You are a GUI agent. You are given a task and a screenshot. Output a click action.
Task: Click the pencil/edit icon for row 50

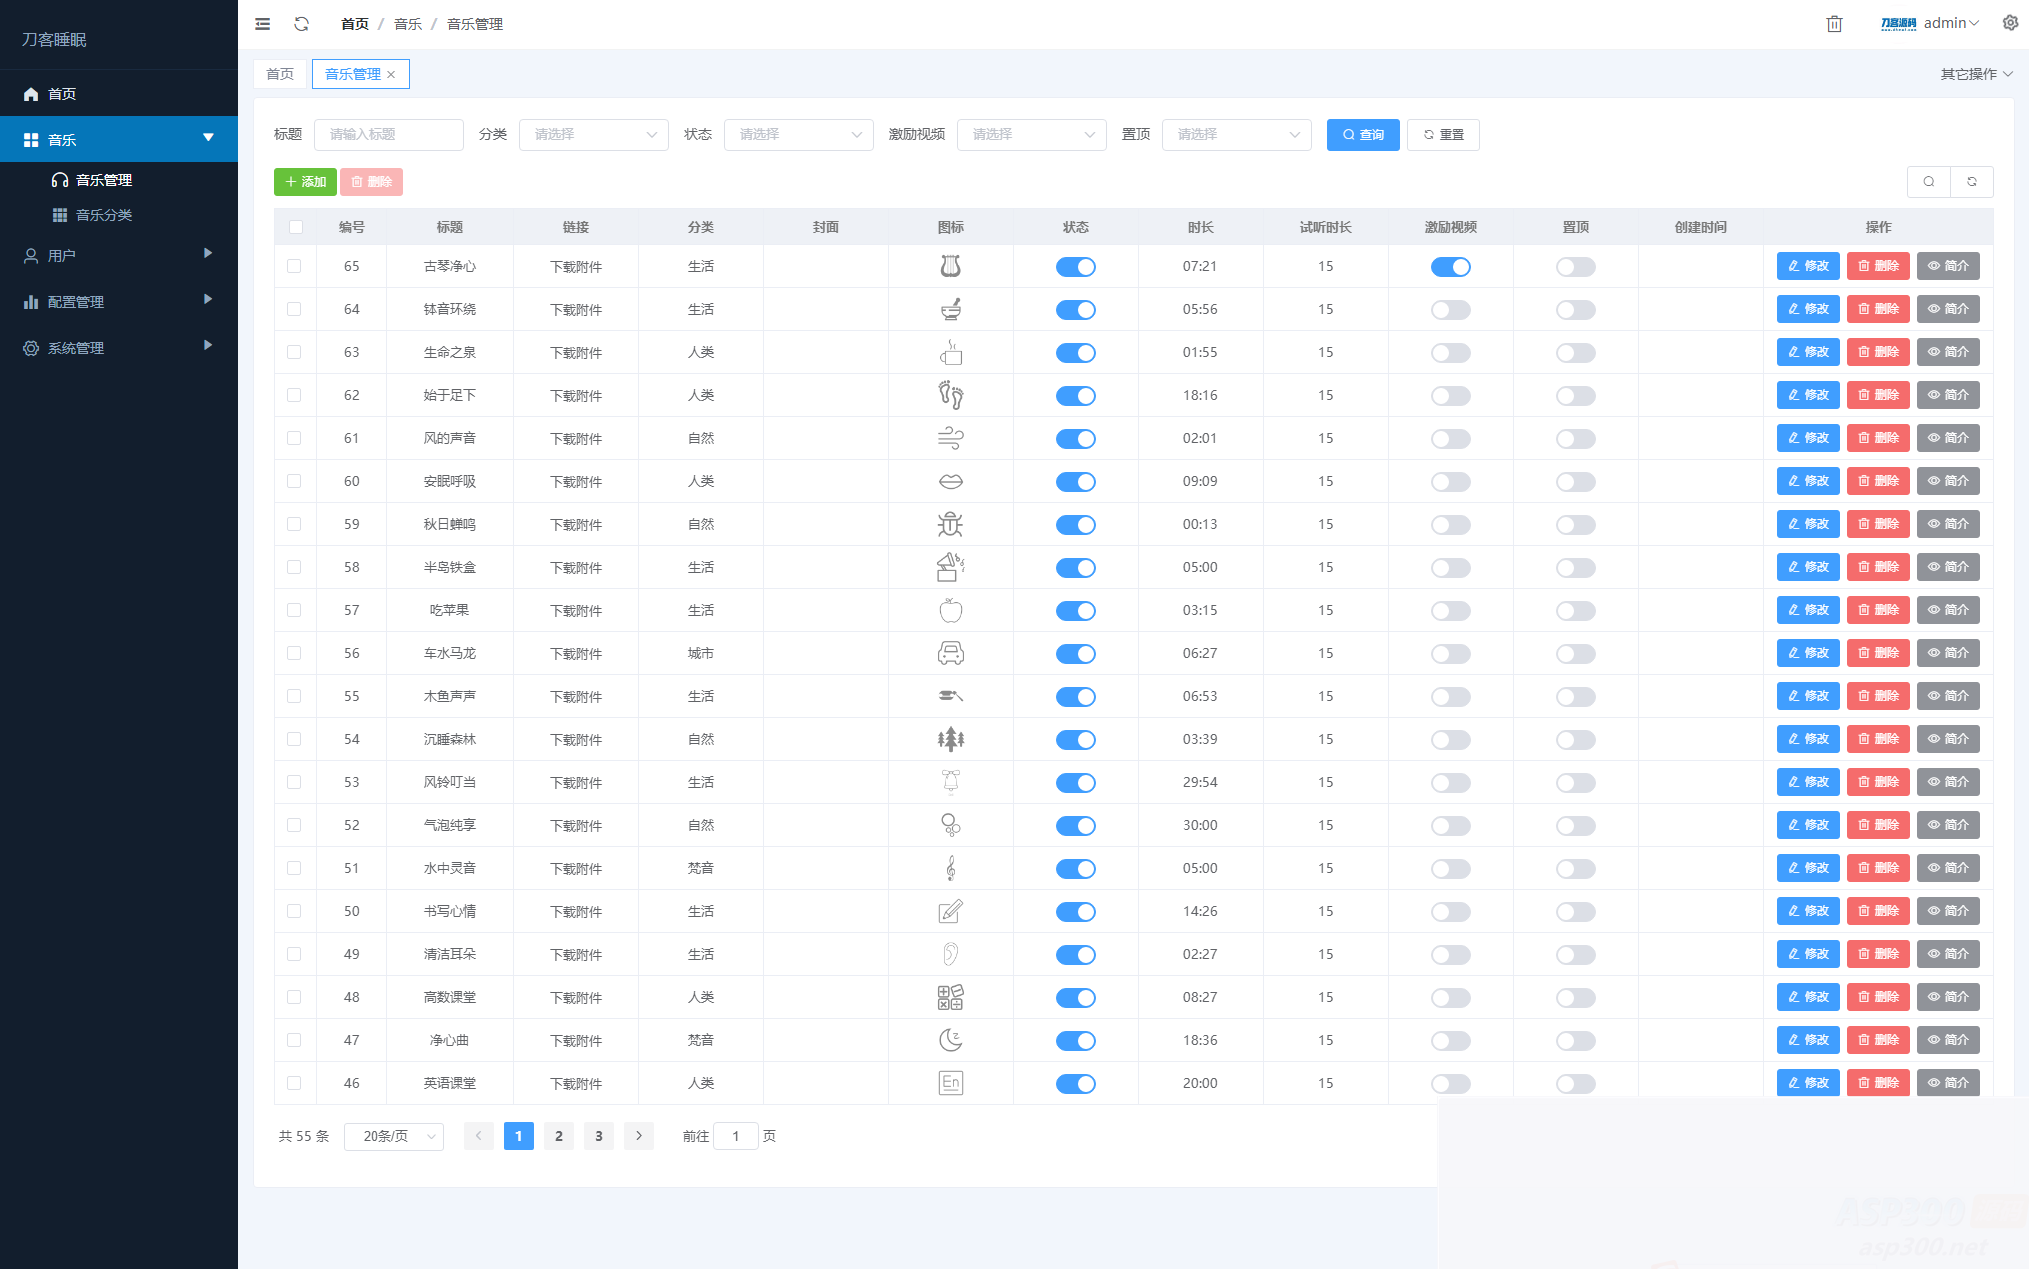coord(1805,911)
